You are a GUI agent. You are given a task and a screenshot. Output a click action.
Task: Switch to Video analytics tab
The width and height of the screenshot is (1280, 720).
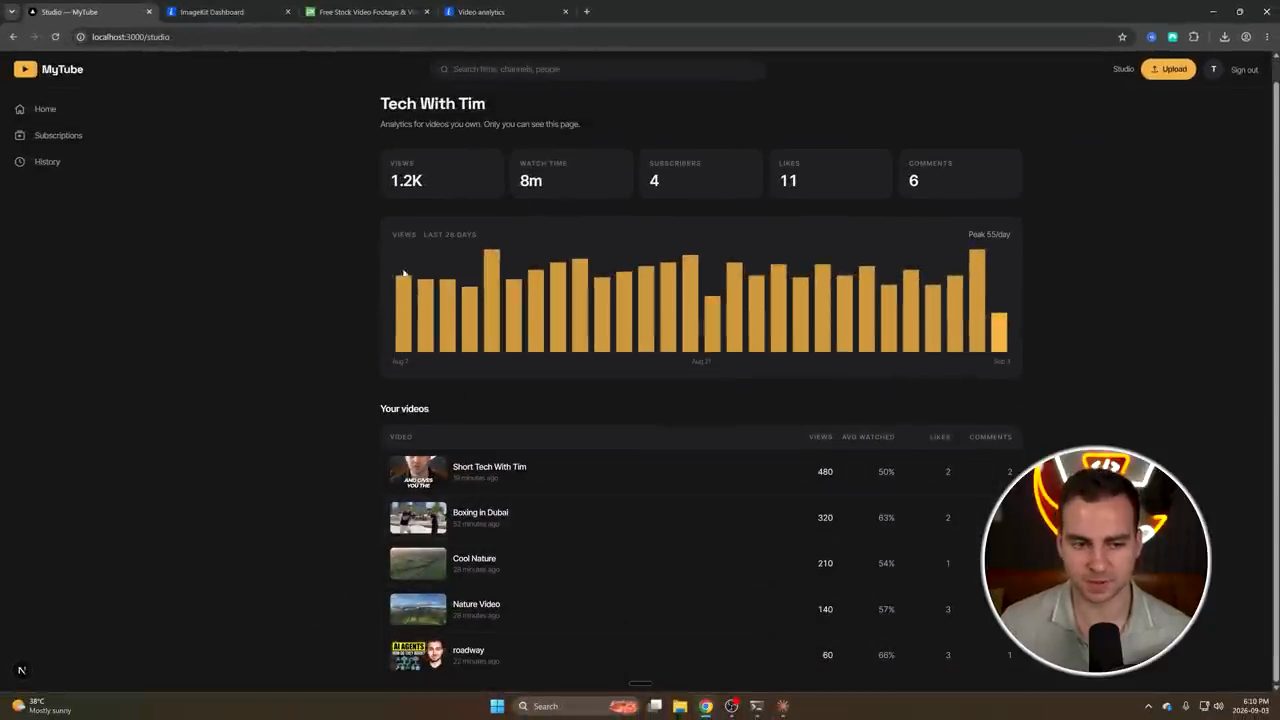tap(505, 12)
